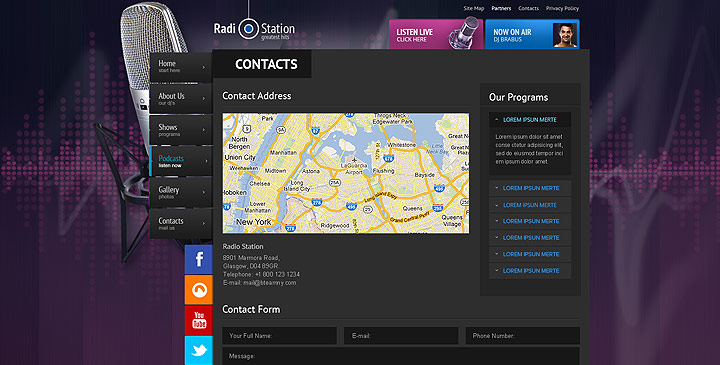Expand the third Lorem Ipsun Merte program

(530, 205)
